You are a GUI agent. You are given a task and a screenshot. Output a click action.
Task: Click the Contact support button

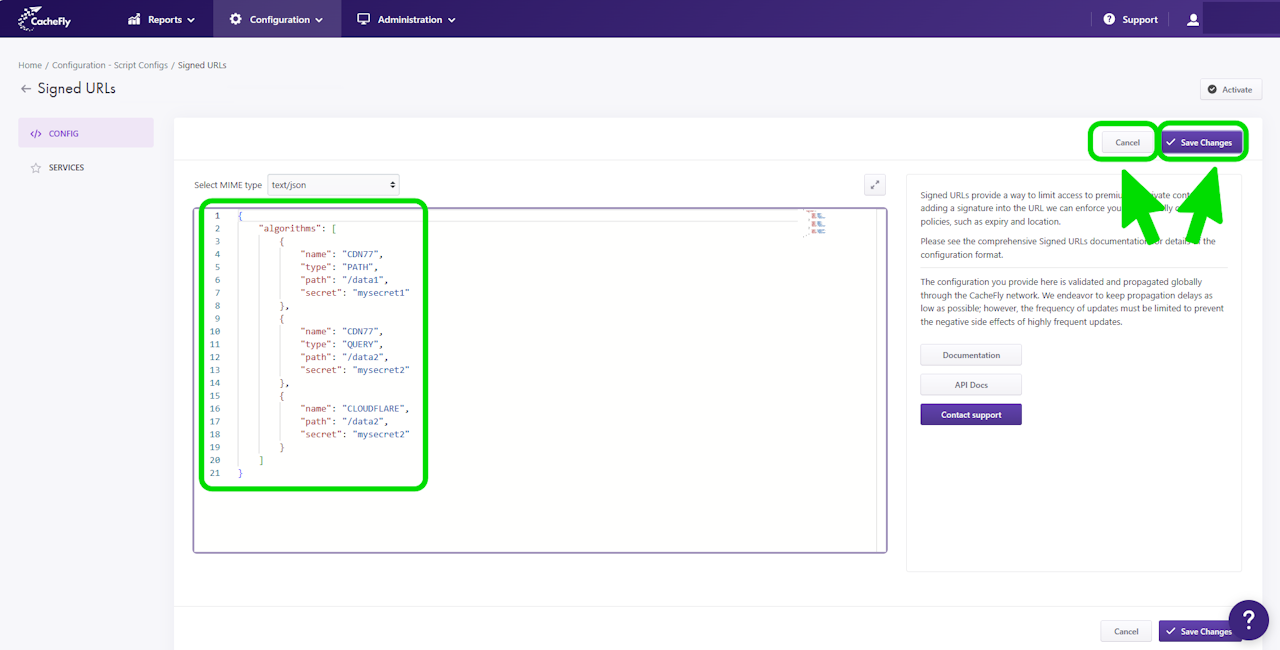(x=971, y=414)
